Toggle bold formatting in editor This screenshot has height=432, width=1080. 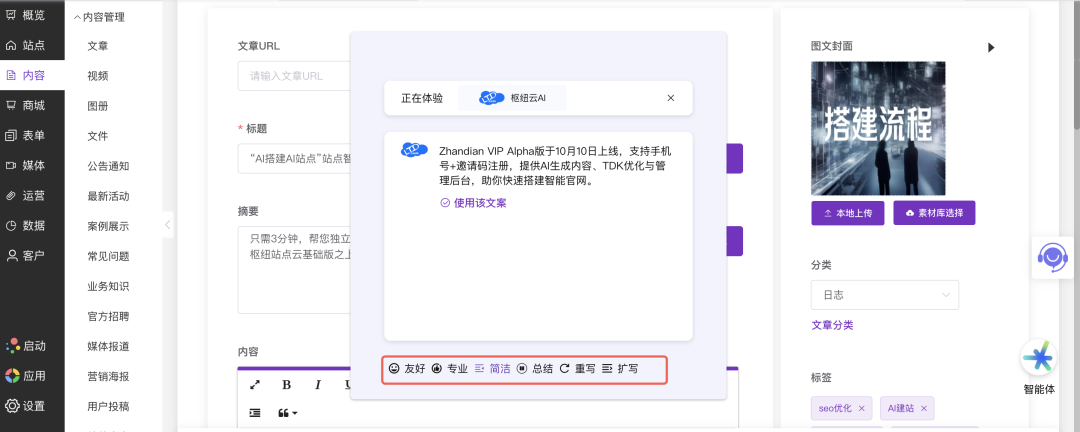click(x=287, y=384)
